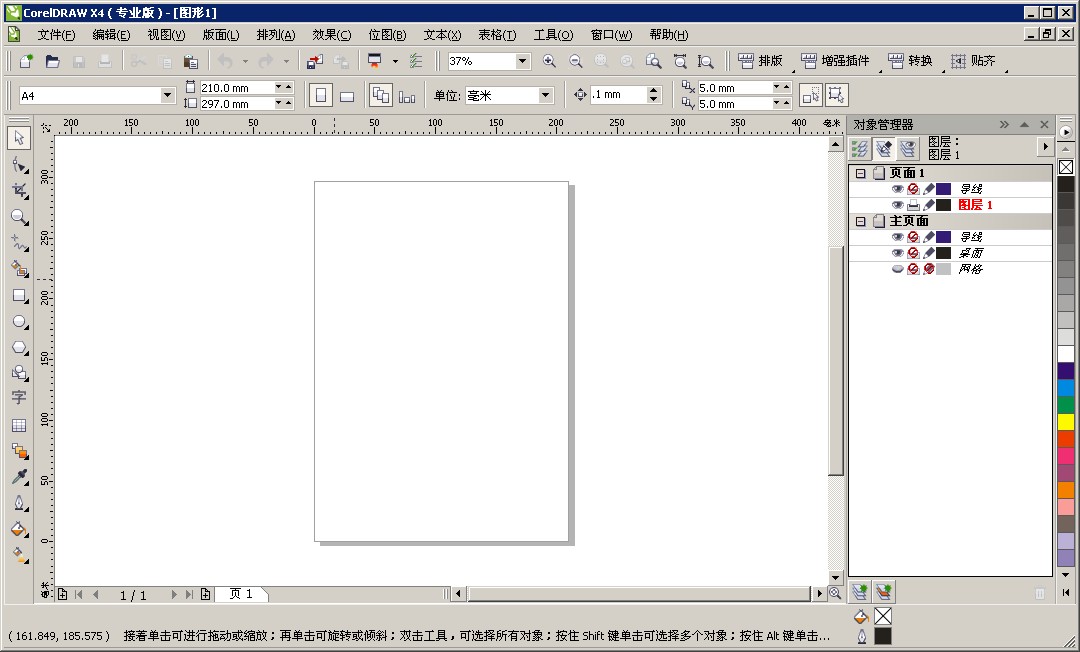
Task: Select the Text tool (字)
Action: click(x=19, y=399)
